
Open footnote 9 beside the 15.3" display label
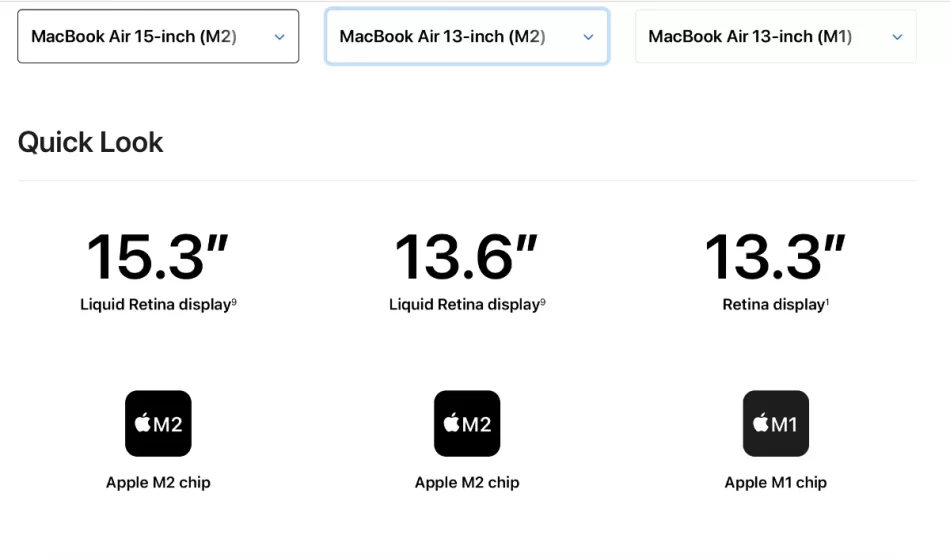tap(234, 302)
